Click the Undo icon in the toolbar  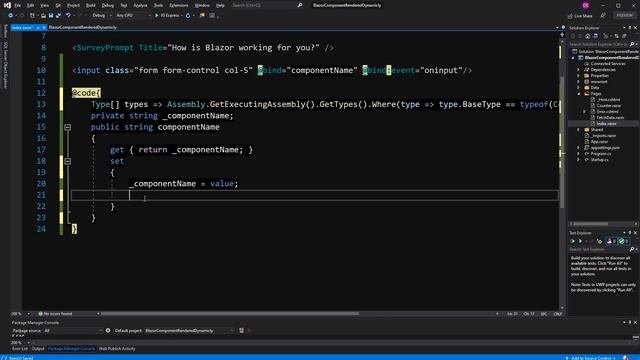[x=68, y=16]
